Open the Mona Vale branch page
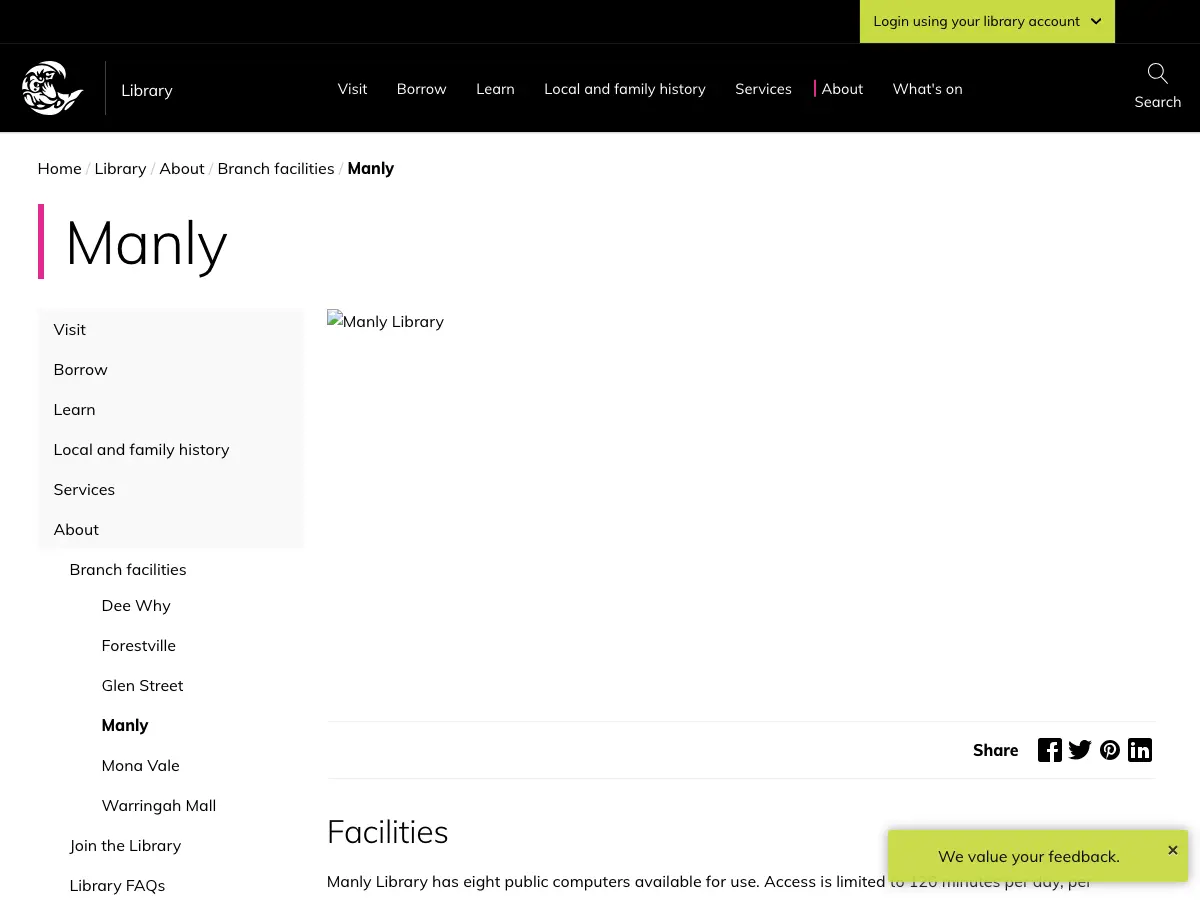 pos(140,765)
